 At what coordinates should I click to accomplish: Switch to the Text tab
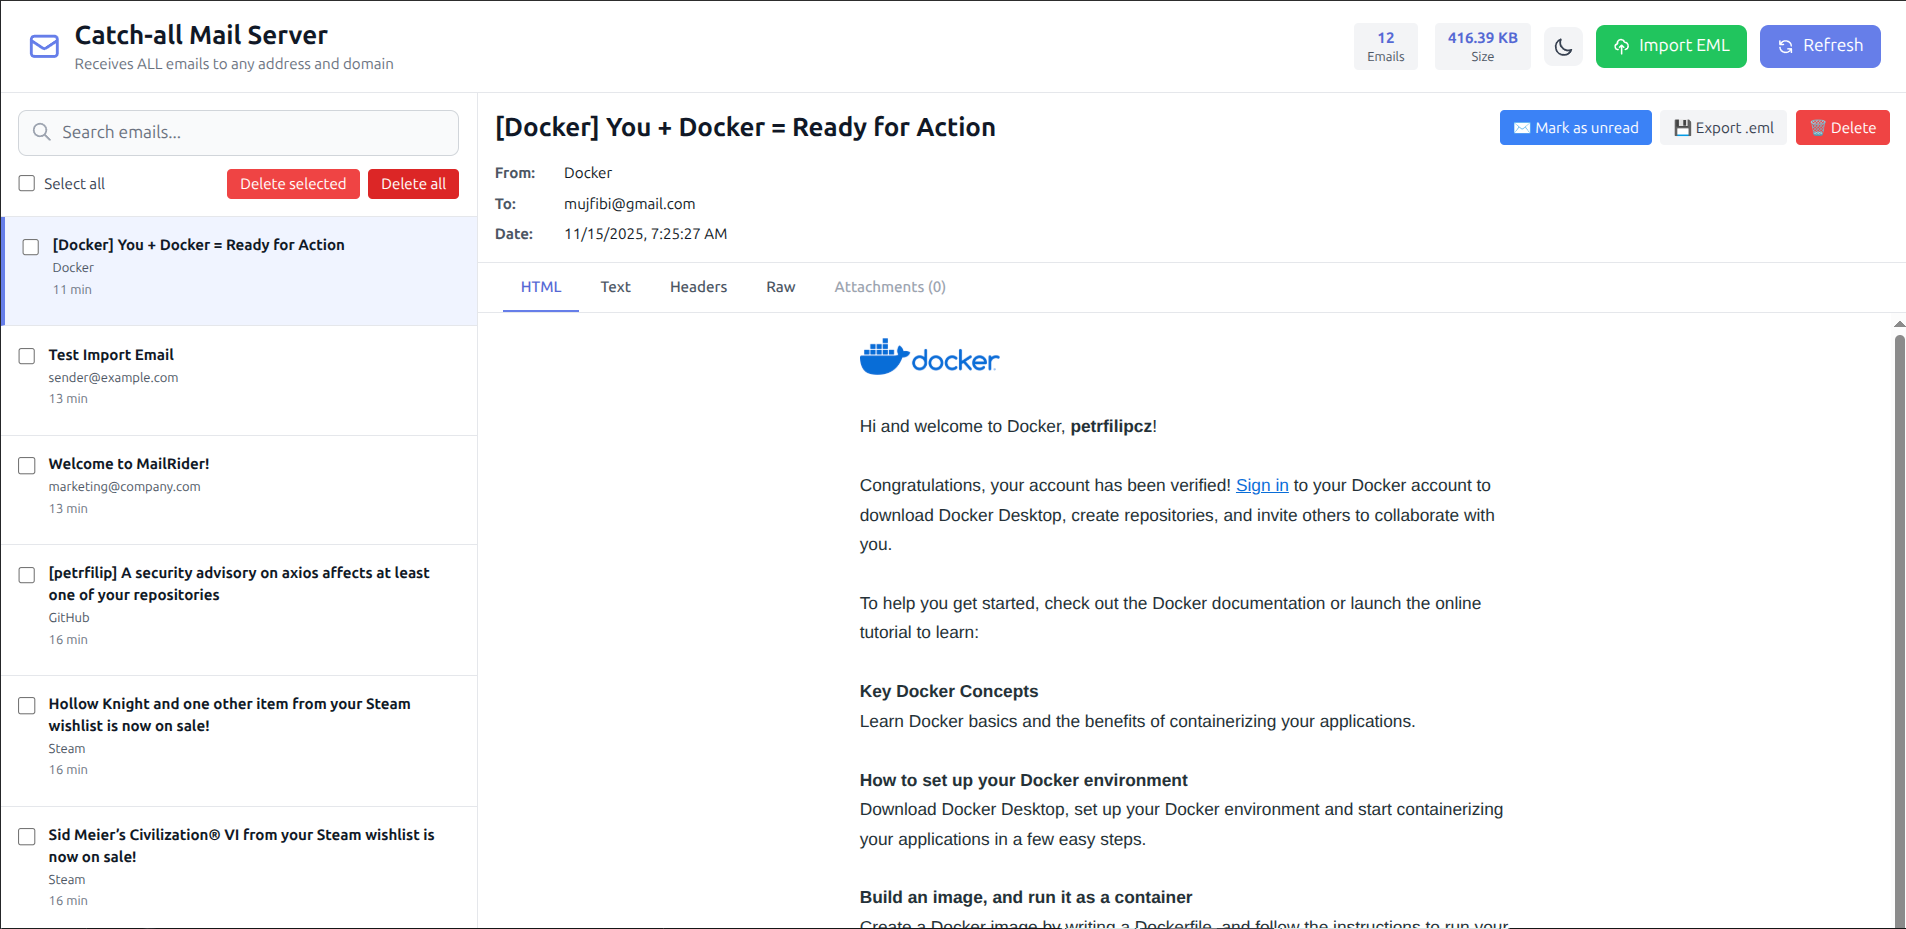click(x=615, y=286)
